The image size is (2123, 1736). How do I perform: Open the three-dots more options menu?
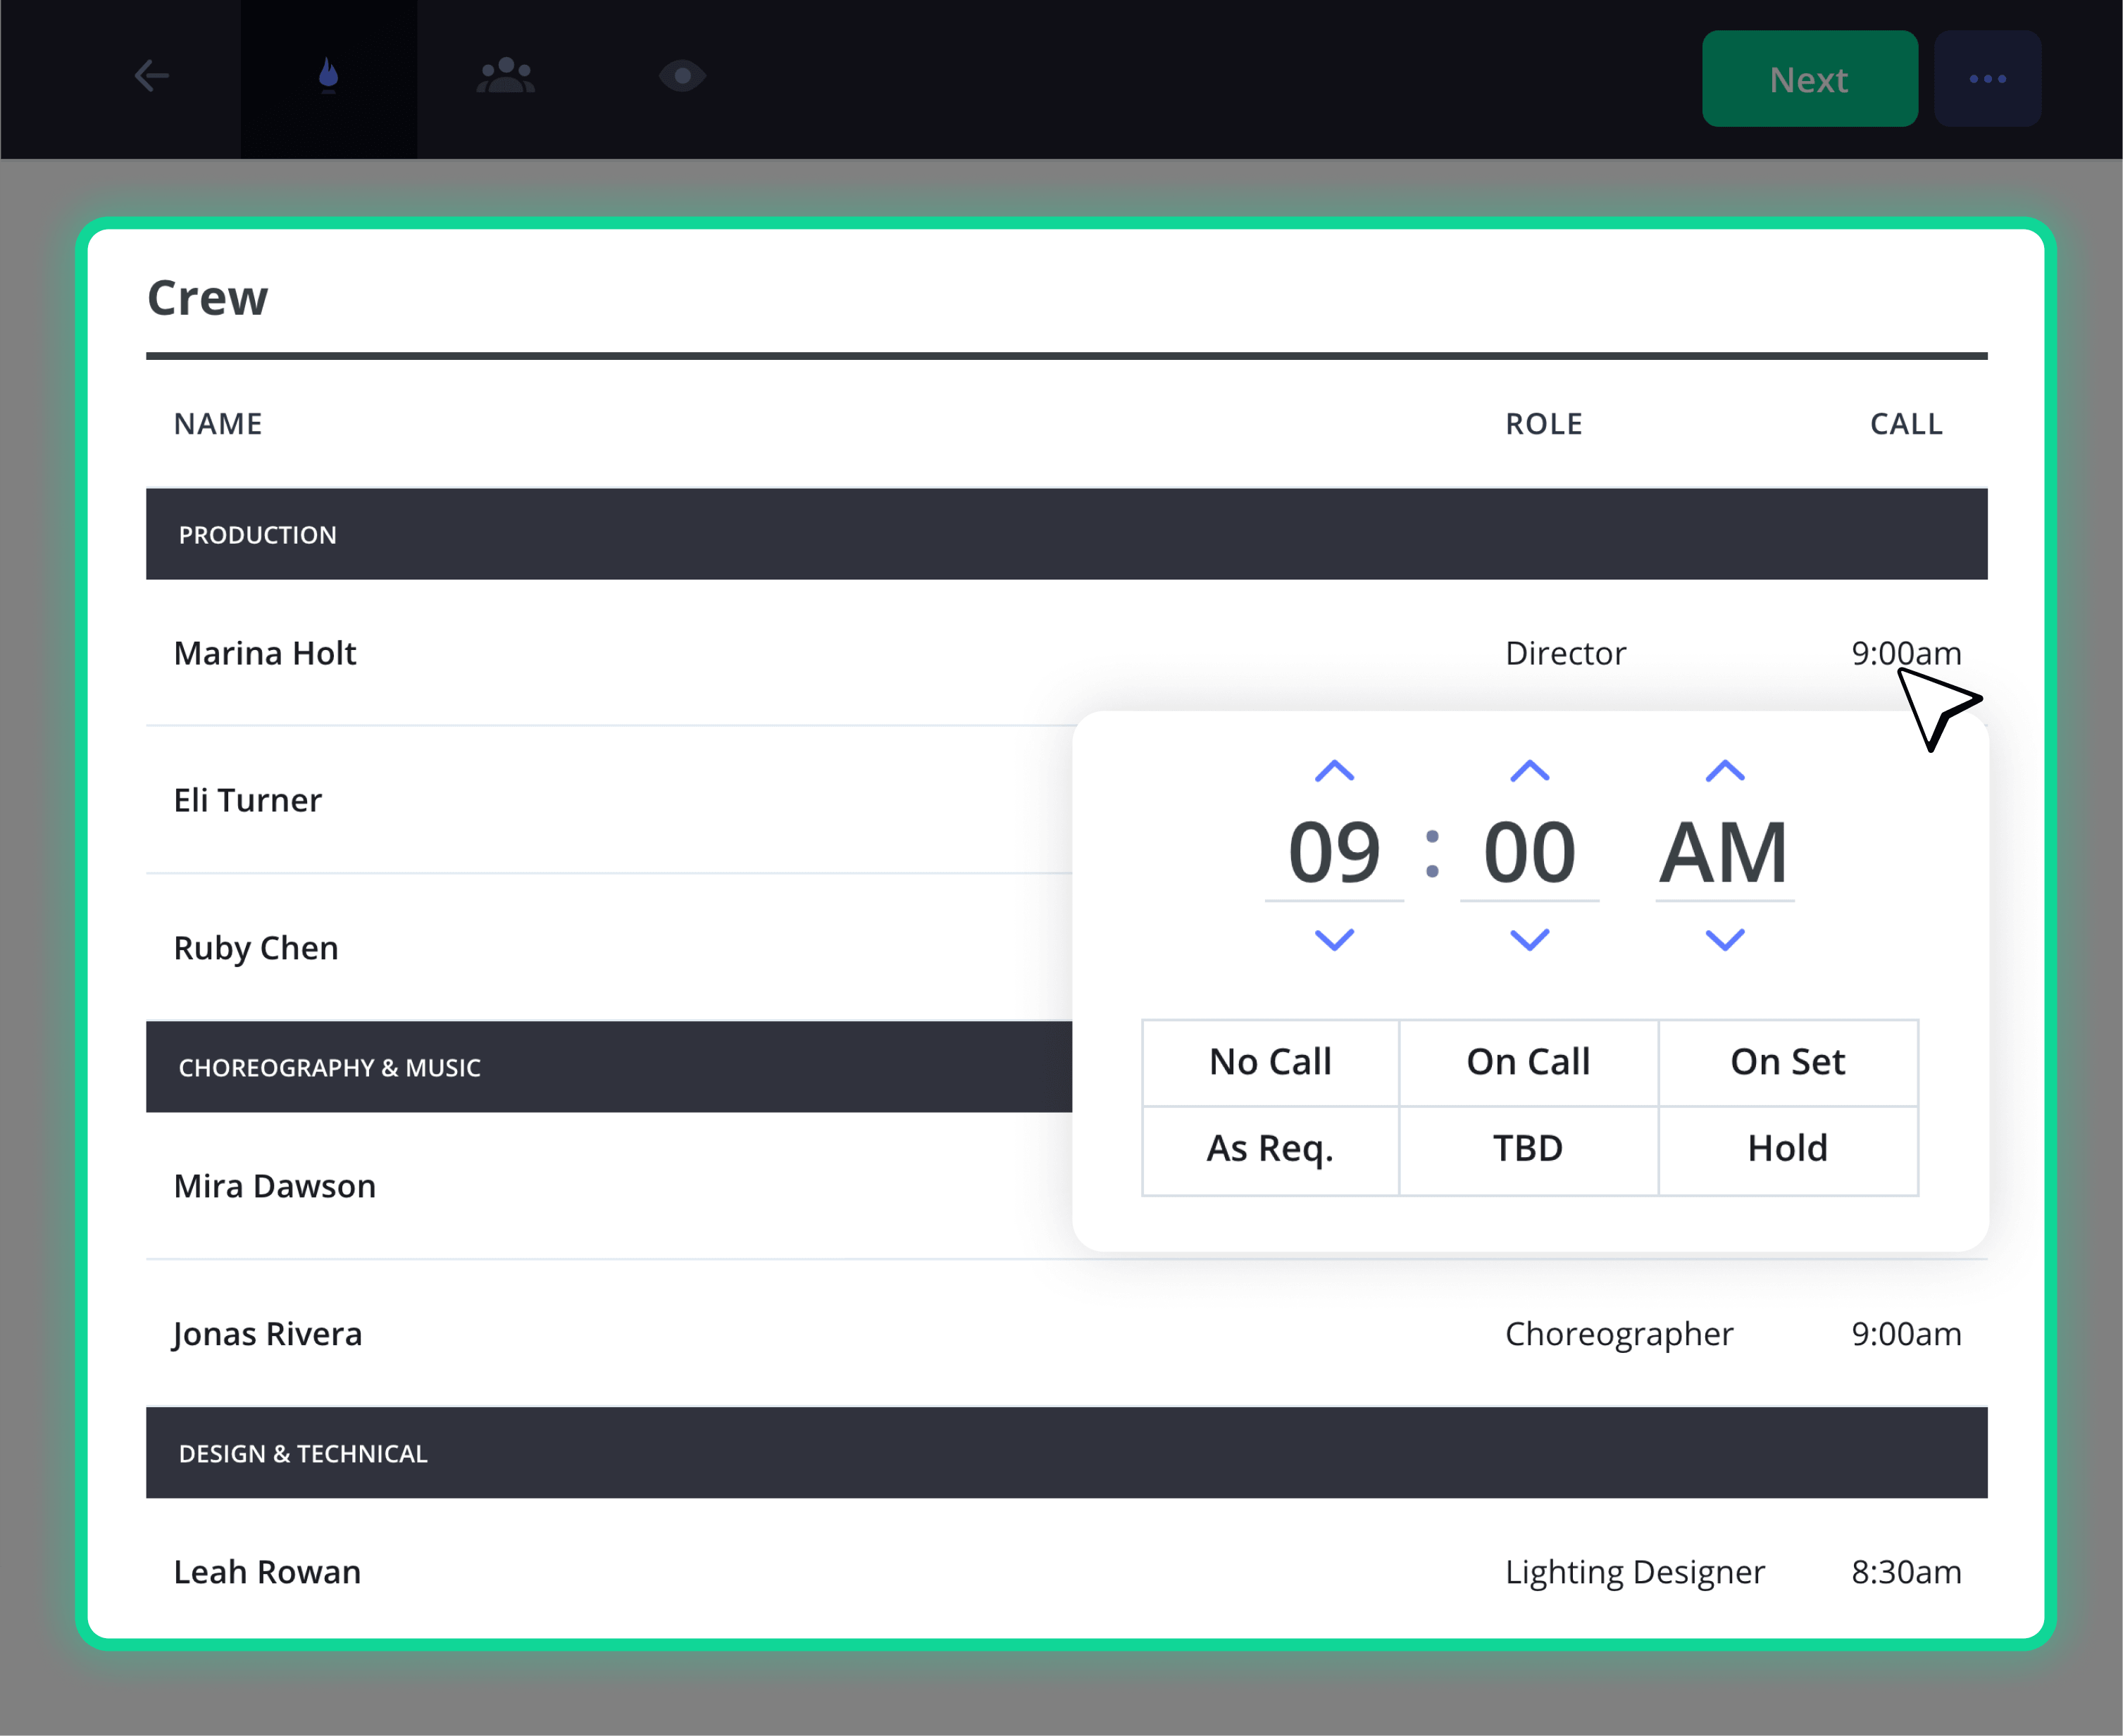pos(1988,79)
